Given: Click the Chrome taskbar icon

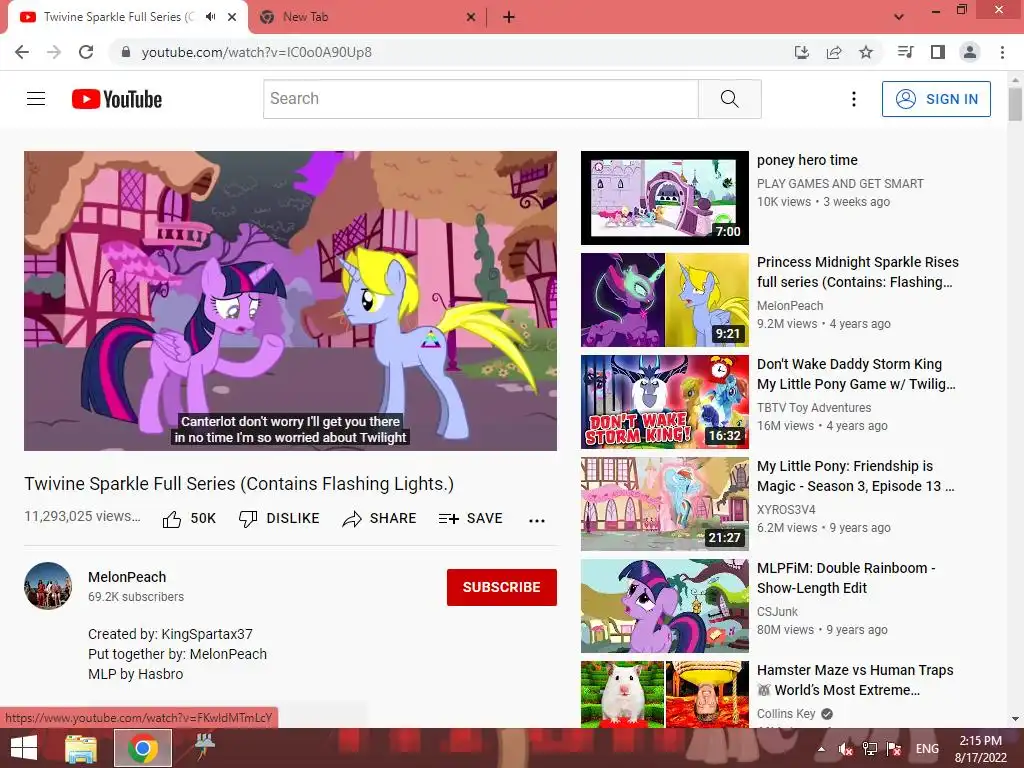Looking at the screenshot, I should (143, 748).
